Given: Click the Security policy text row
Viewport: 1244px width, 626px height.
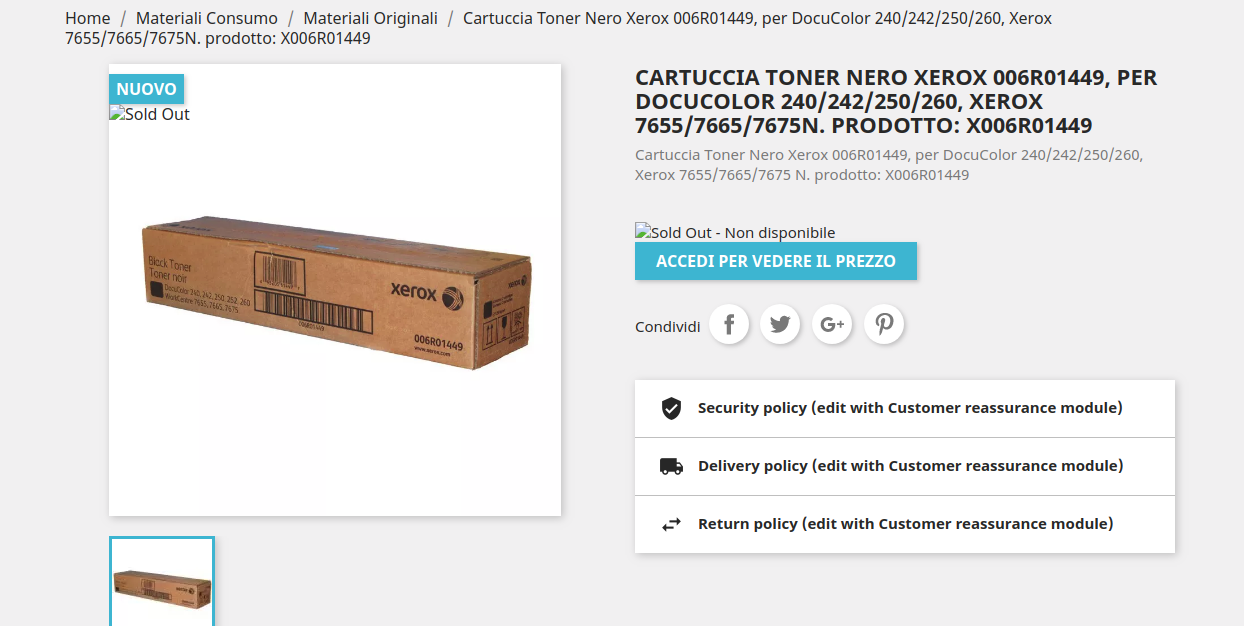Looking at the screenshot, I should pyautogui.click(x=905, y=408).
